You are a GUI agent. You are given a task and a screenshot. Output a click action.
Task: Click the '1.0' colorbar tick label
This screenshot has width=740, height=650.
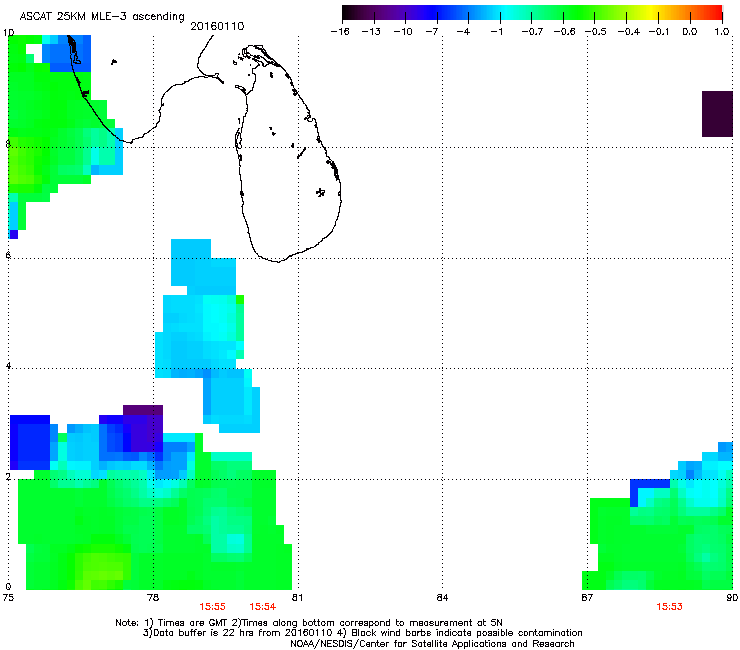click(x=722, y=32)
